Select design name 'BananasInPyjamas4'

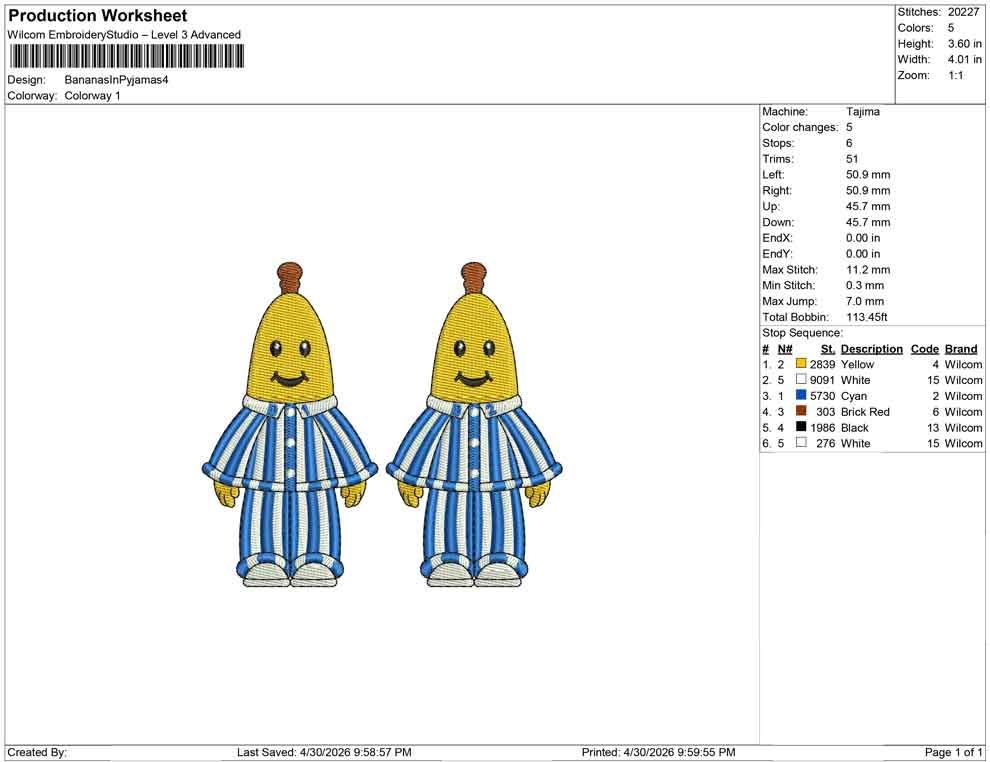(x=116, y=80)
